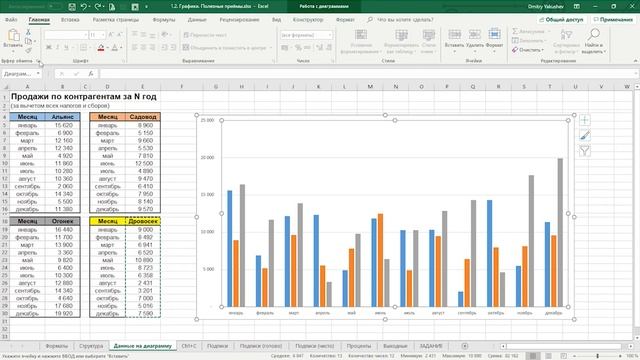Click the Dmitry Yakushev account name
The height and width of the screenshot is (360, 640).
click(x=546, y=7)
